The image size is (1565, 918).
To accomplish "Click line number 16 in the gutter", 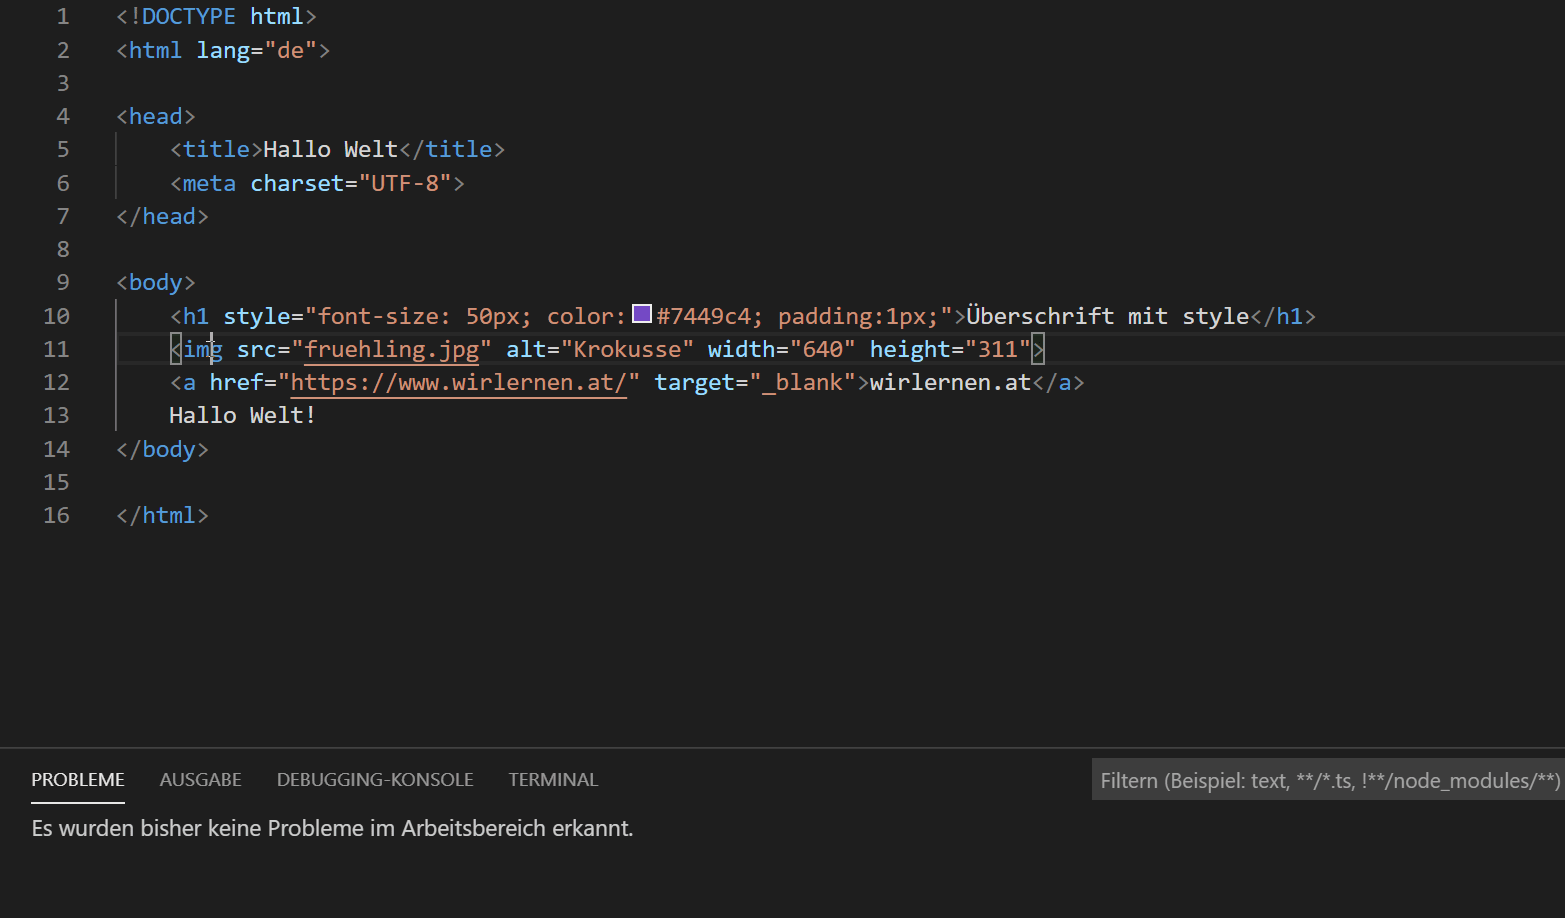I will click(57, 516).
